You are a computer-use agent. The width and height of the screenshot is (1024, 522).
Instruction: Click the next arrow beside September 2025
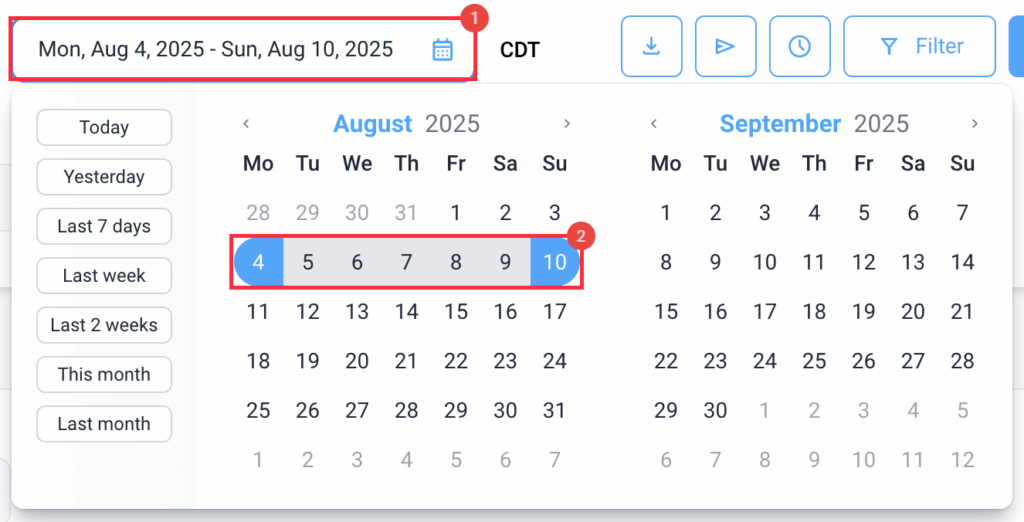click(x=974, y=123)
